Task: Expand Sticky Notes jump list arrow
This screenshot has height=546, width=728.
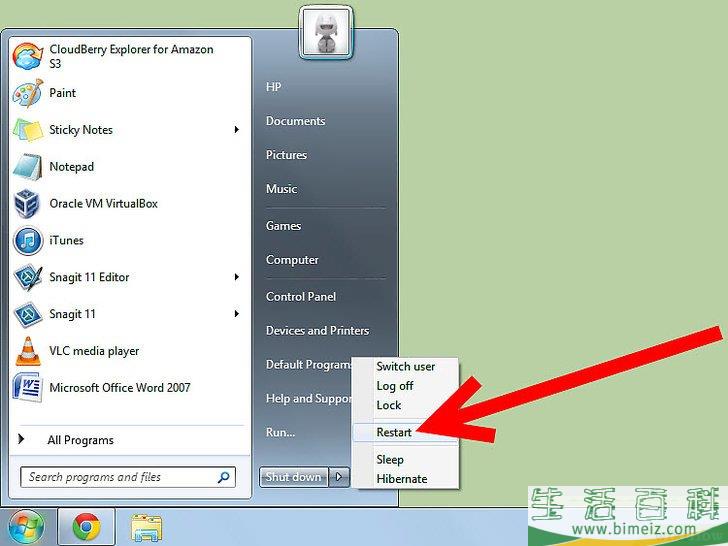Action: [236, 130]
